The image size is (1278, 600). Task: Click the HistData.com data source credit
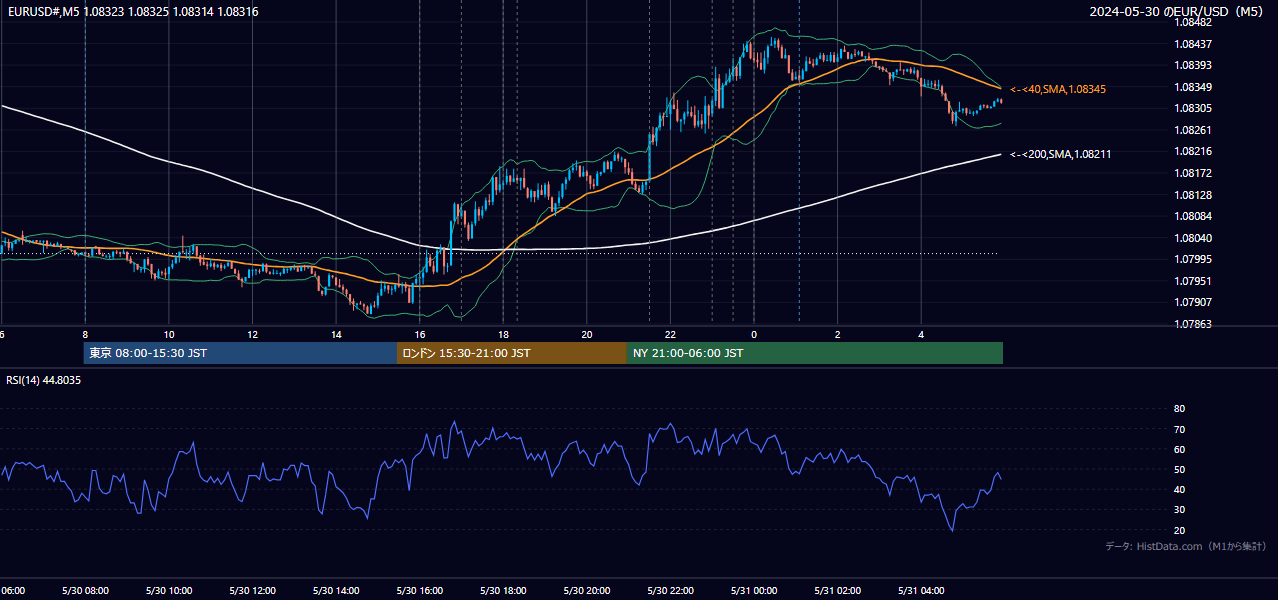click(x=1185, y=546)
